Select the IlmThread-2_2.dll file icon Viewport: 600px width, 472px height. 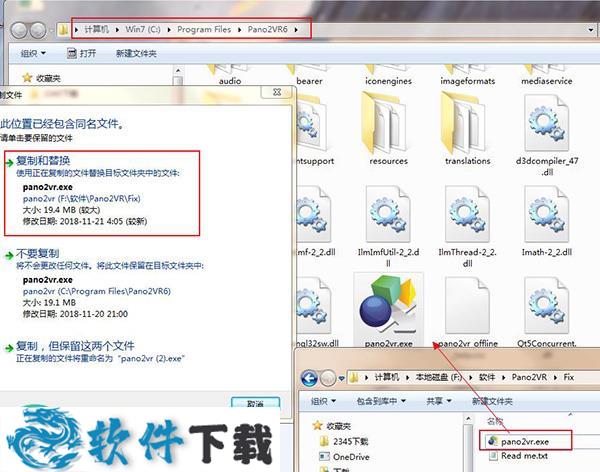pos(467,214)
